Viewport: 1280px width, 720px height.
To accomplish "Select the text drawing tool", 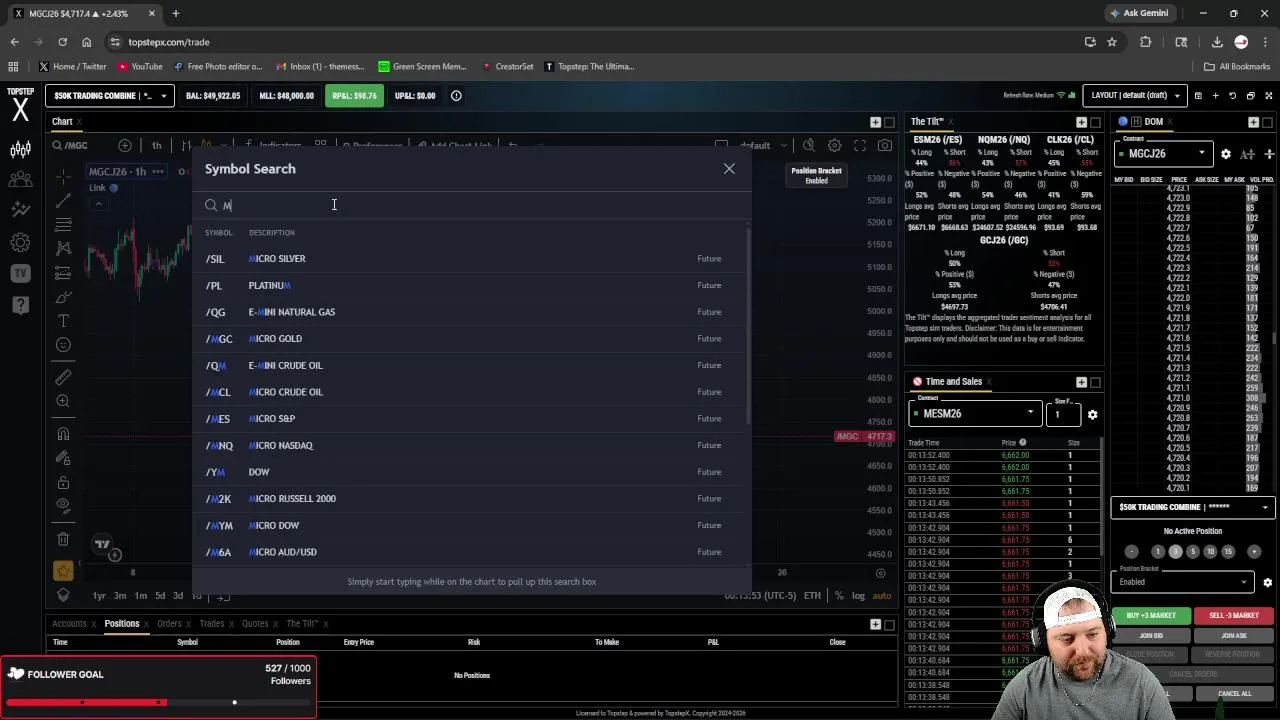I will pos(63,321).
